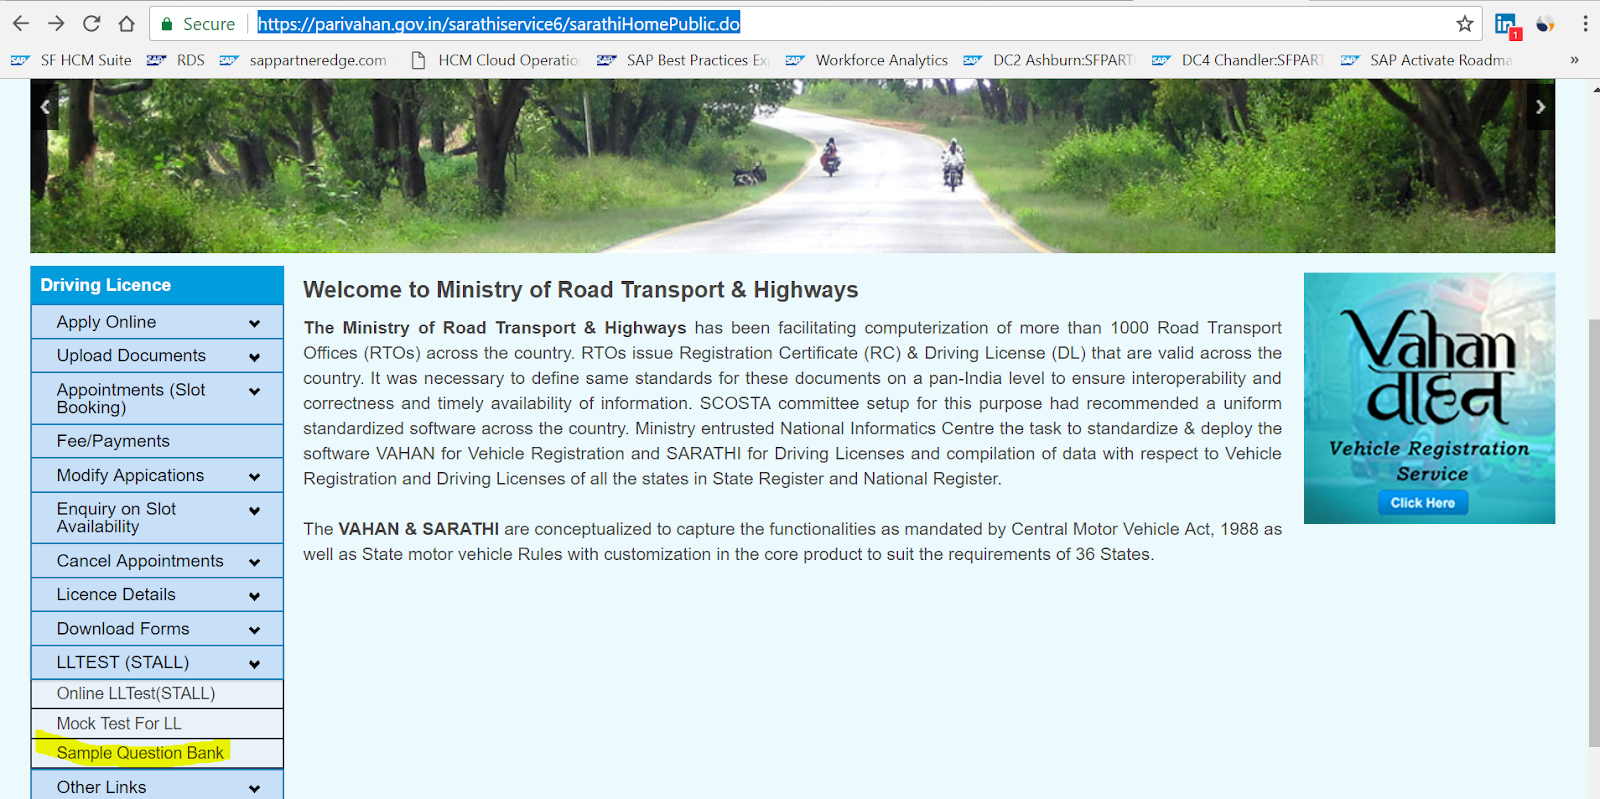
Task: Expand the Other Links dropdown arrow
Action: click(254, 789)
